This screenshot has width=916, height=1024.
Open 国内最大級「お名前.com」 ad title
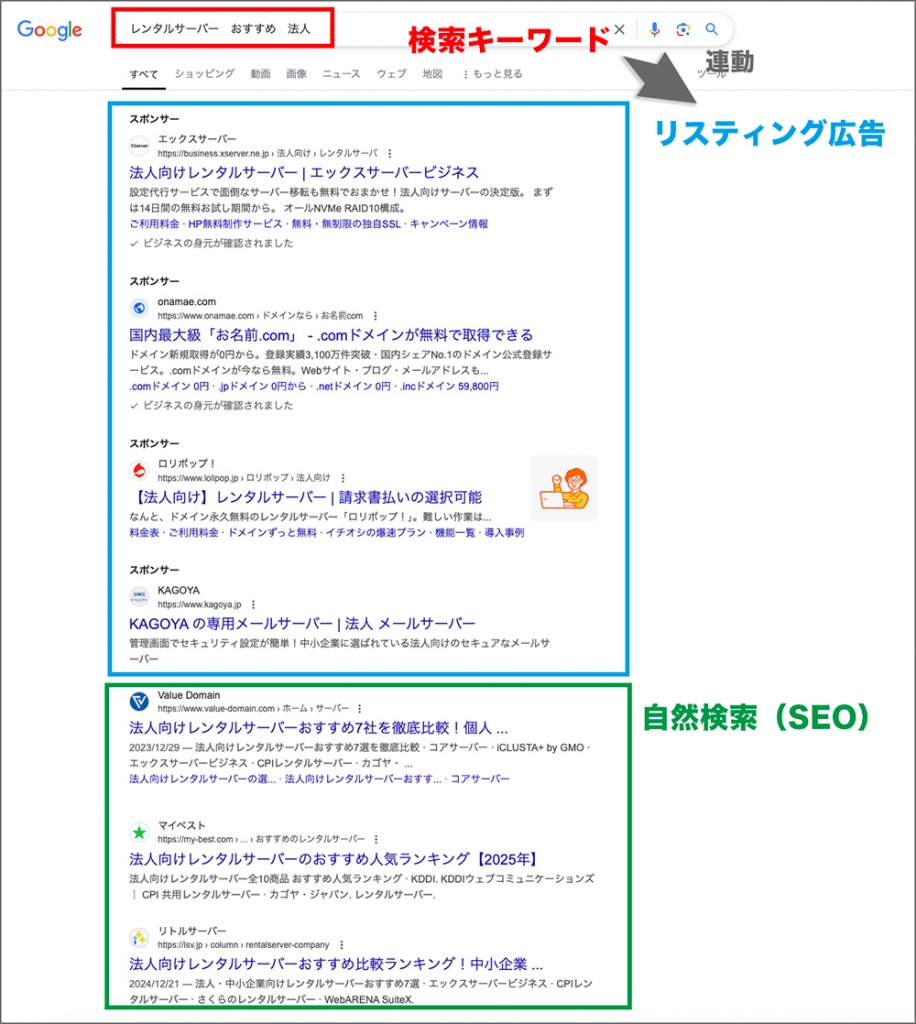pos(331,335)
